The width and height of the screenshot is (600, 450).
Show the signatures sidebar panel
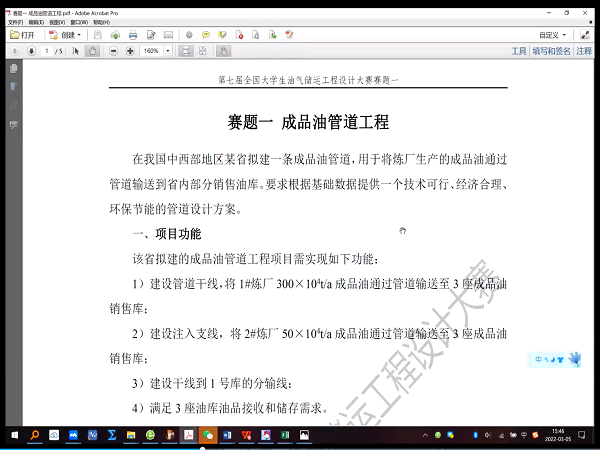click(x=14, y=124)
